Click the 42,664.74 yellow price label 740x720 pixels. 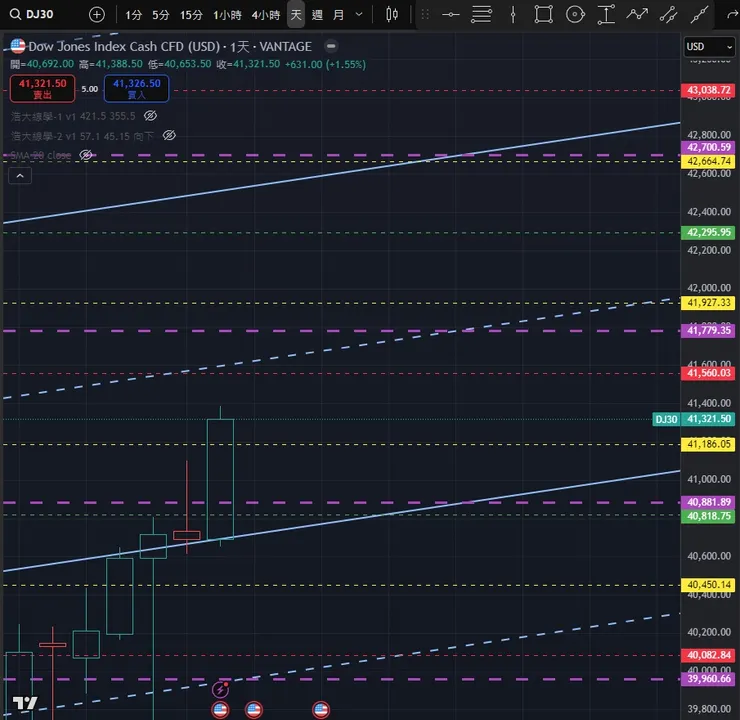pos(708,161)
